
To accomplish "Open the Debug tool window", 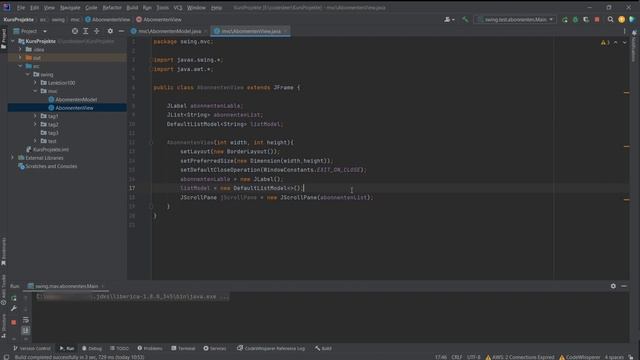I will click(x=92, y=348).
